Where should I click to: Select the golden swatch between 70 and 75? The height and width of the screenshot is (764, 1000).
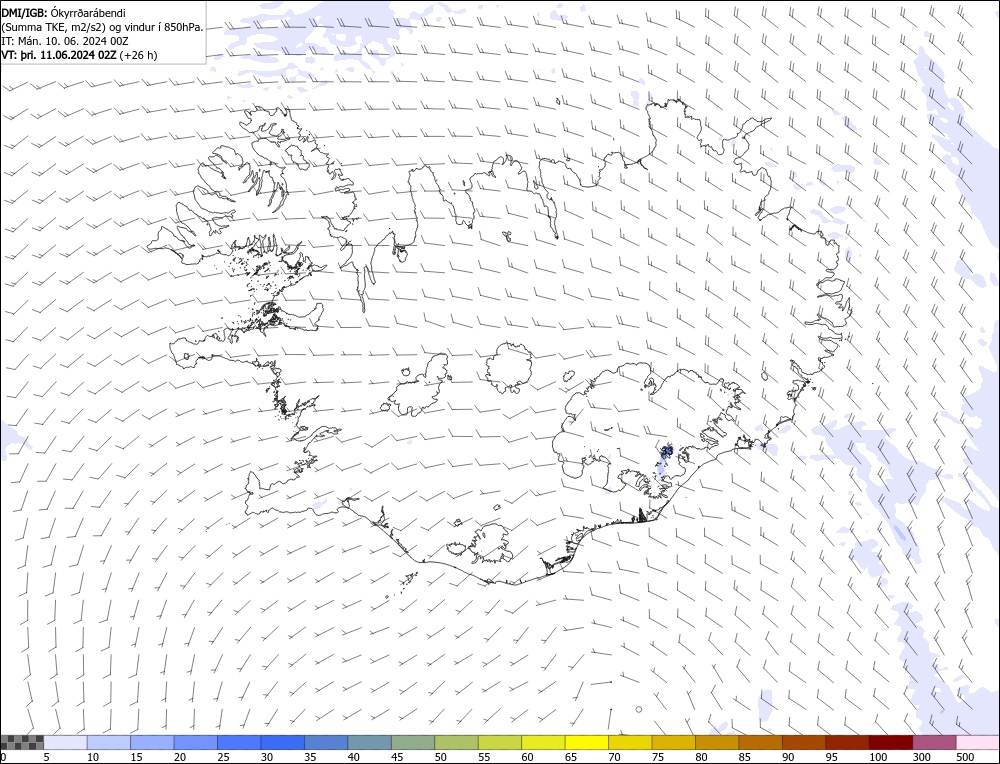[x=631, y=742]
